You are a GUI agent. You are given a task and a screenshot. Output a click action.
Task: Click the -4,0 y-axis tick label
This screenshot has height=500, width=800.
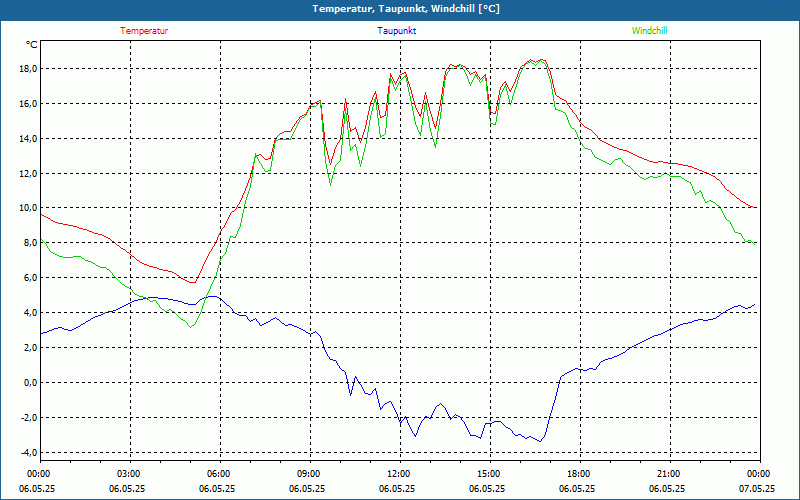click(x=28, y=452)
